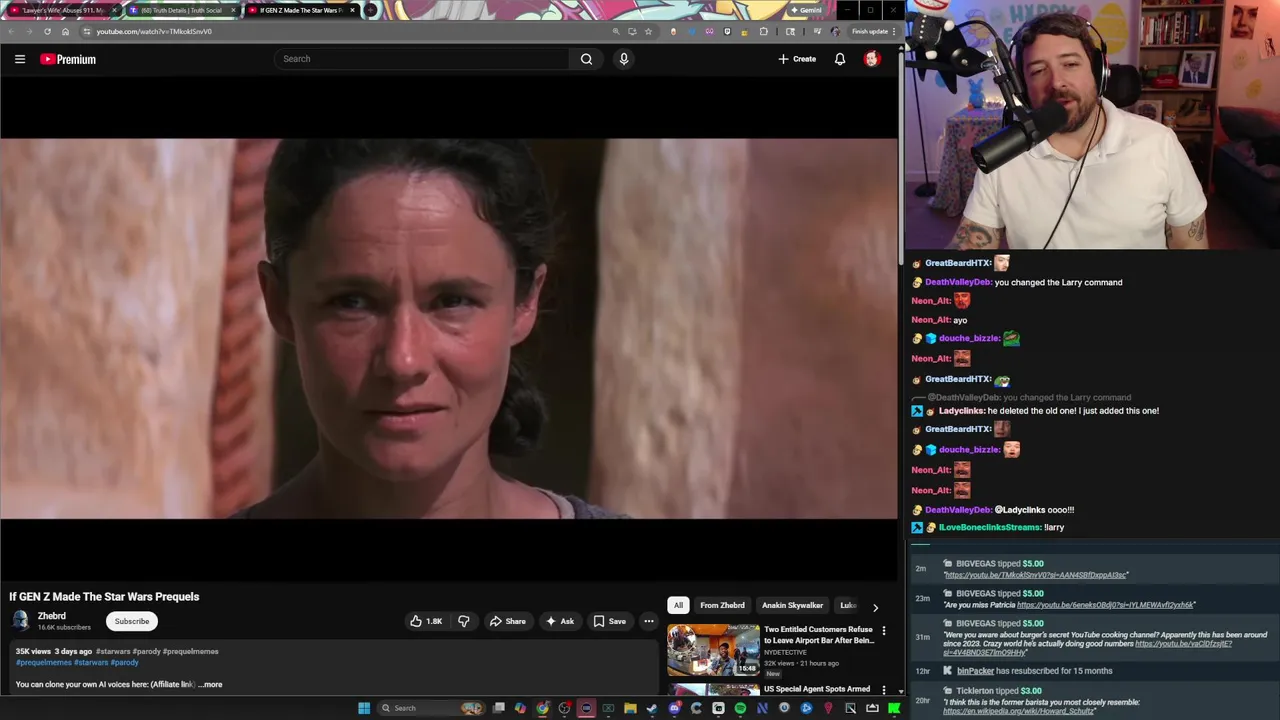This screenshot has height=720, width=1280.
Task: Open File Explorer from the taskbar
Action: pos(630,708)
